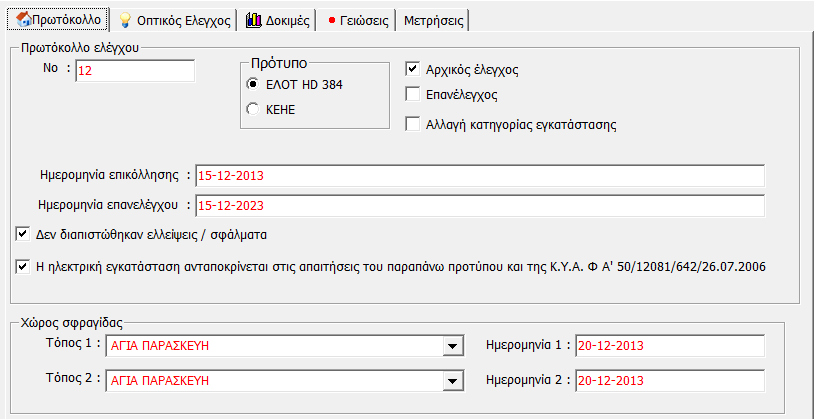814x419 pixels.
Task: Click the books icon on Δοκιμές tab
Action: [253, 20]
